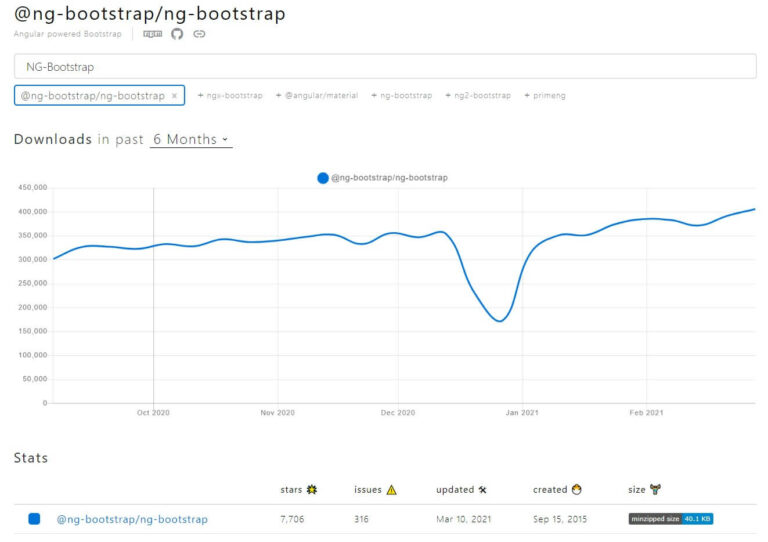Viewport: 768px width, 542px height.
Task: Open @ng-bootstrap/ng-bootstrap link in Stats table
Action: click(x=132, y=519)
